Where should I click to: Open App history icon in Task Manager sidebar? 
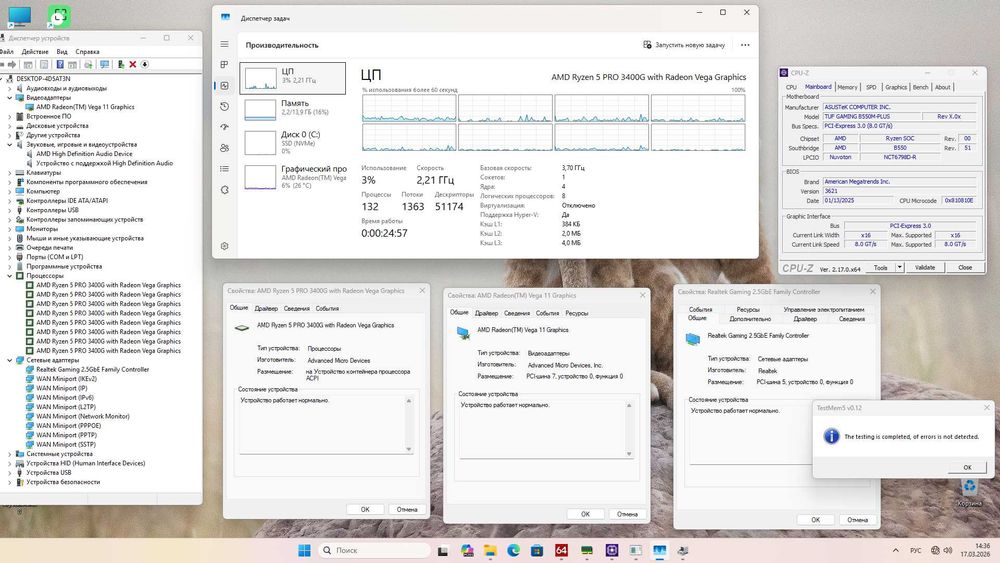[x=224, y=106]
